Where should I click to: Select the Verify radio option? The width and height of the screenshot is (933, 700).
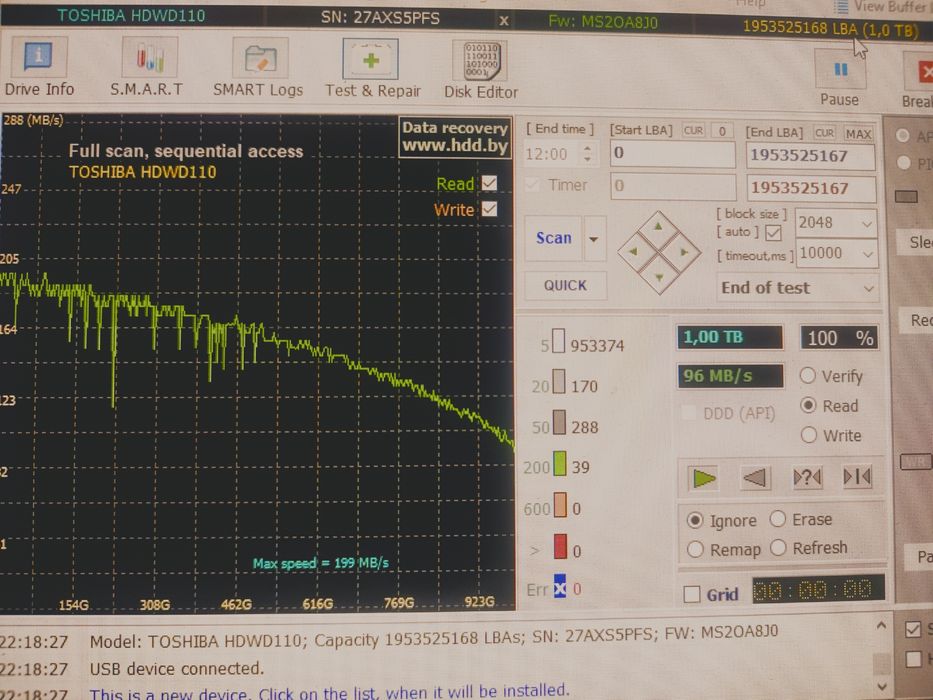point(807,375)
